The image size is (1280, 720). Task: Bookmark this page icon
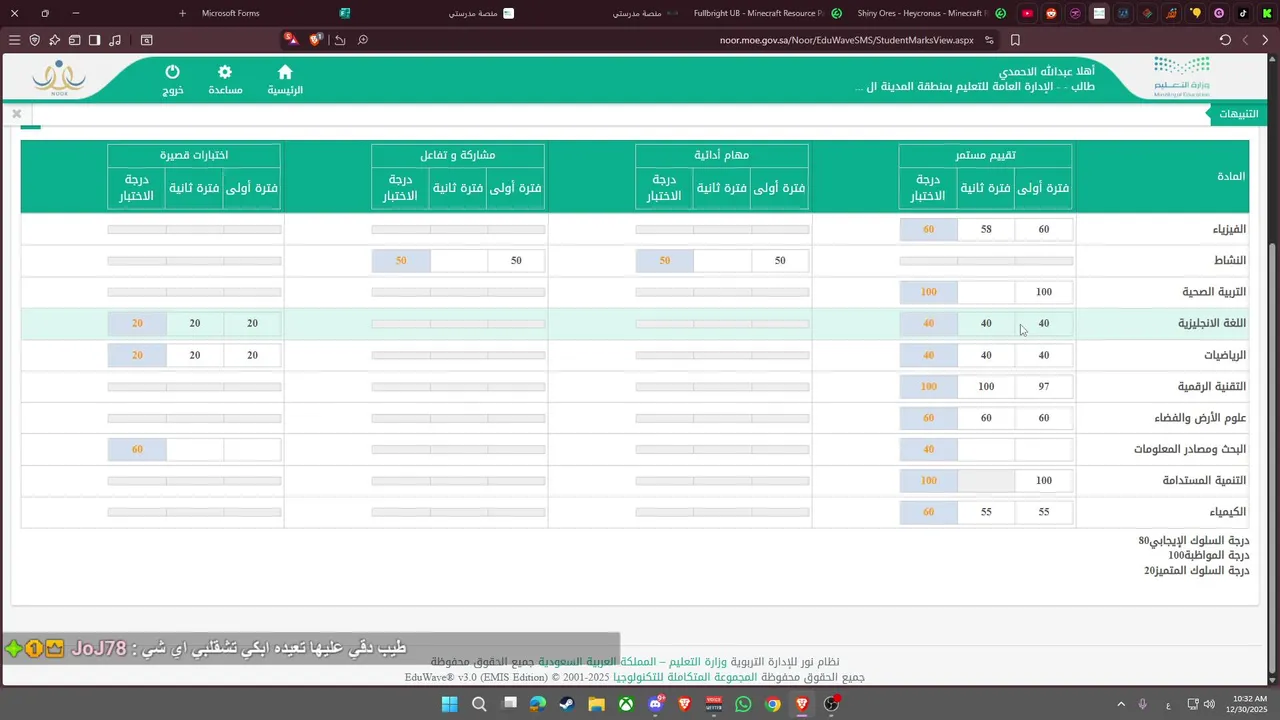[1015, 40]
